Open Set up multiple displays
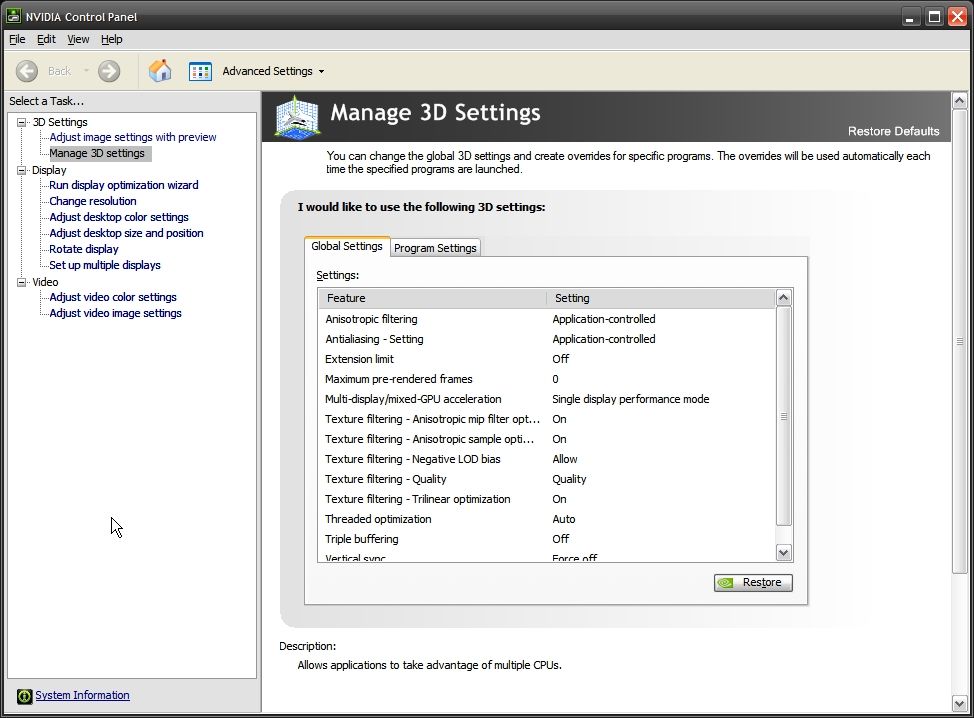This screenshot has height=718, width=974. tap(105, 265)
